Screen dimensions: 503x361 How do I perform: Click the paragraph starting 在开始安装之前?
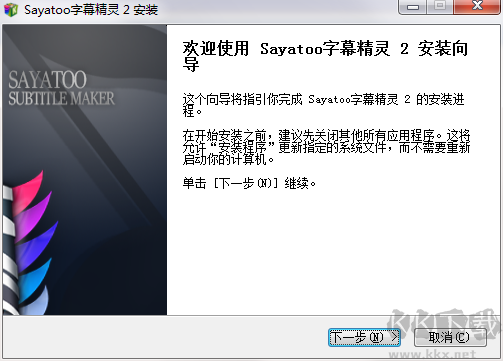(326, 147)
